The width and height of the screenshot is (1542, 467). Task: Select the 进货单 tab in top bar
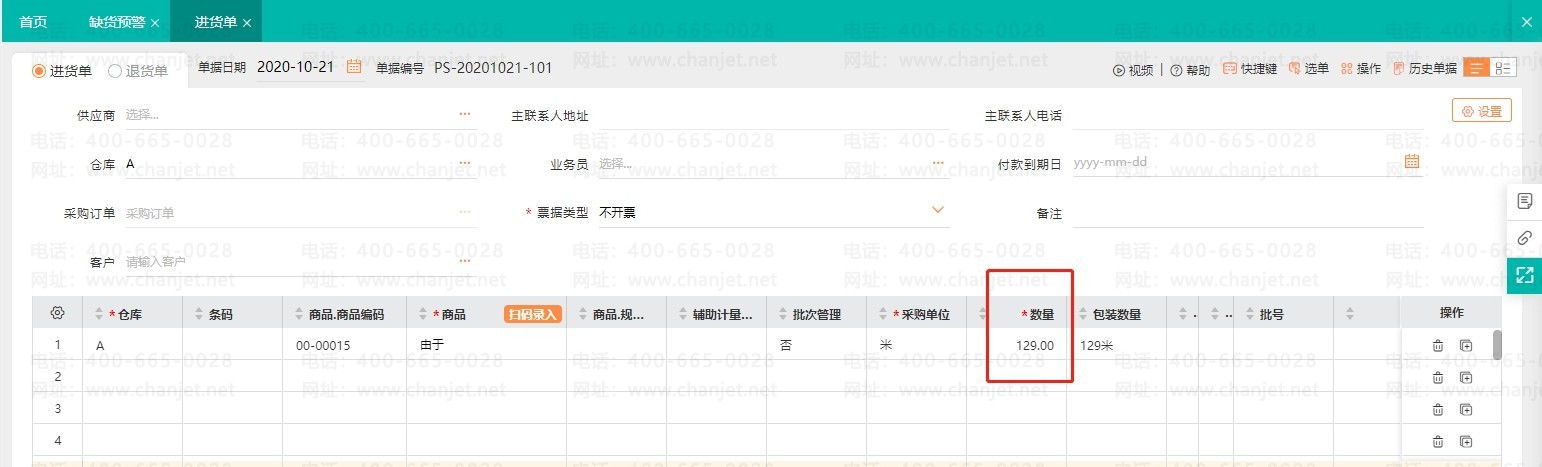[215, 21]
